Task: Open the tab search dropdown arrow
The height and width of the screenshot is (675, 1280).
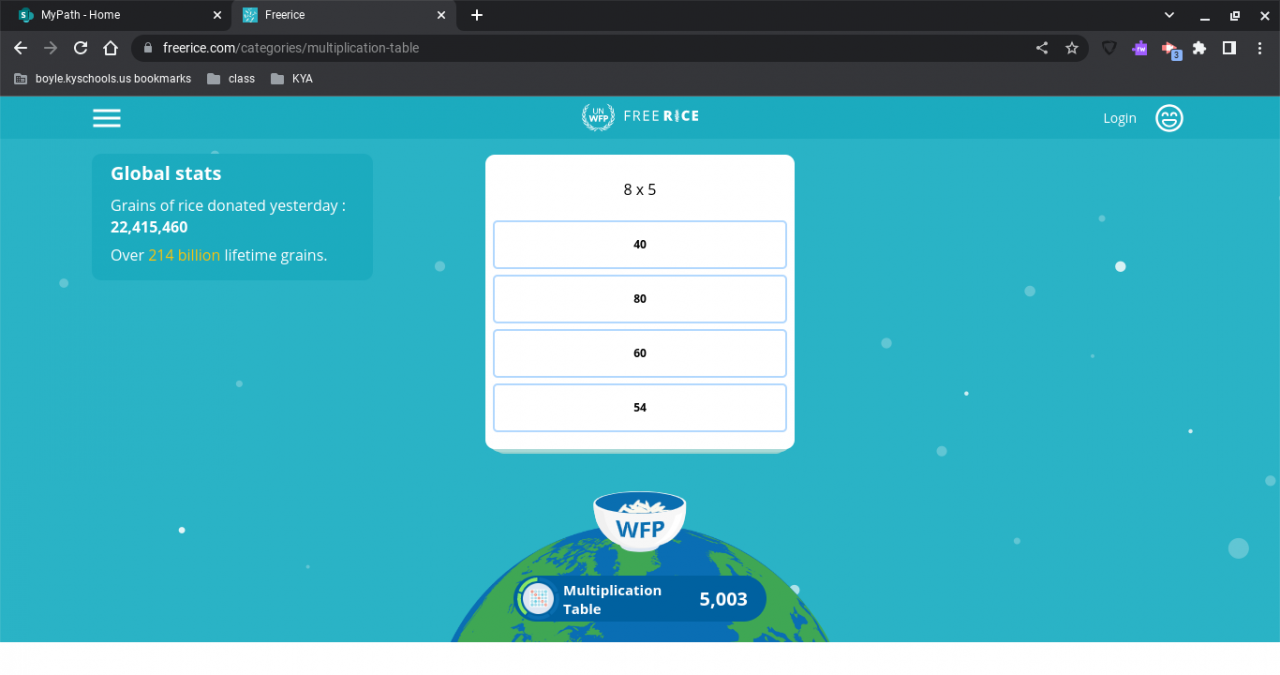Action: (1169, 15)
